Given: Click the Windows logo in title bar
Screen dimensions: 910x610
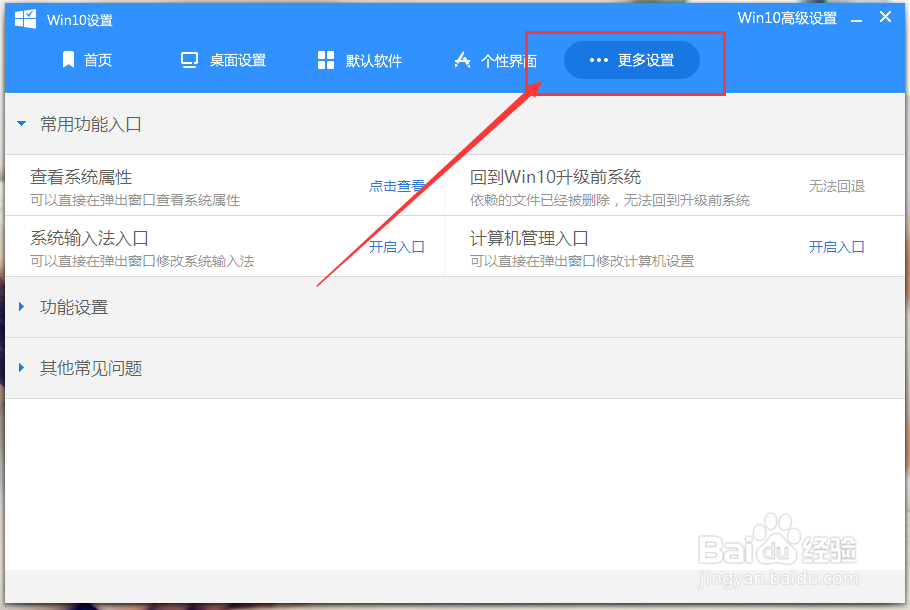Looking at the screenshot, I should coord(26,19).
